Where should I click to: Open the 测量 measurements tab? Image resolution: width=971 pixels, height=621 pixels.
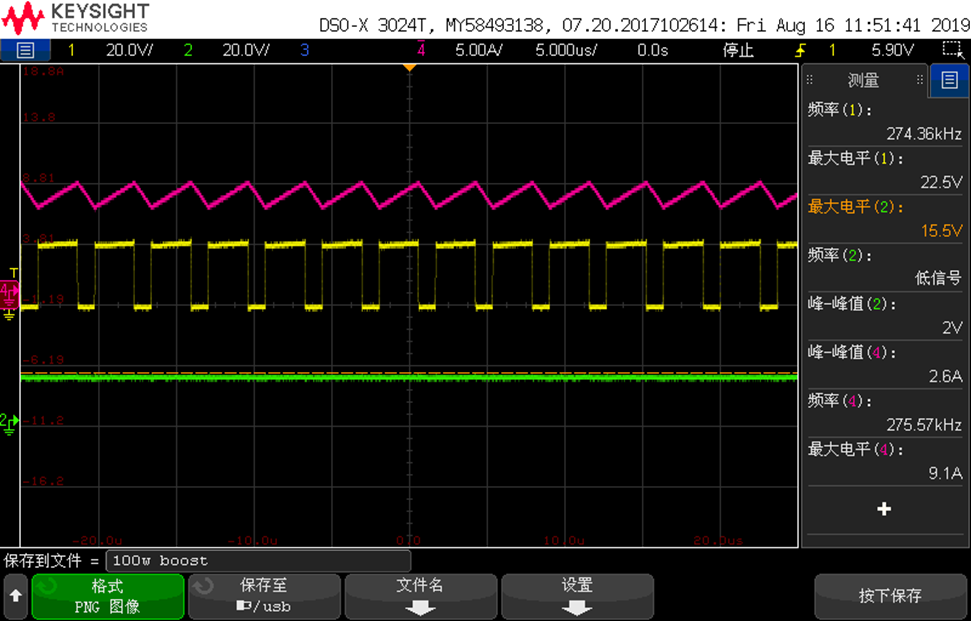[x=863, y=80]
